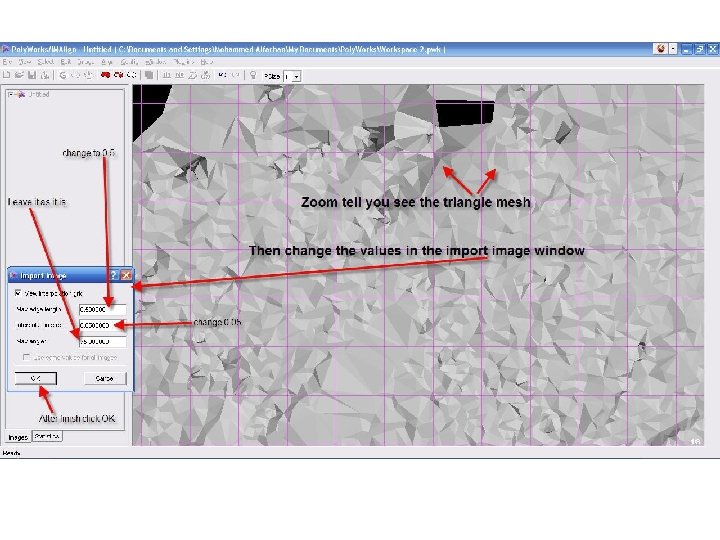Viewport: 720px width, 540px height.
Task: Click the Save floppy-disk toolbar icon
Action: coord(32,75)
